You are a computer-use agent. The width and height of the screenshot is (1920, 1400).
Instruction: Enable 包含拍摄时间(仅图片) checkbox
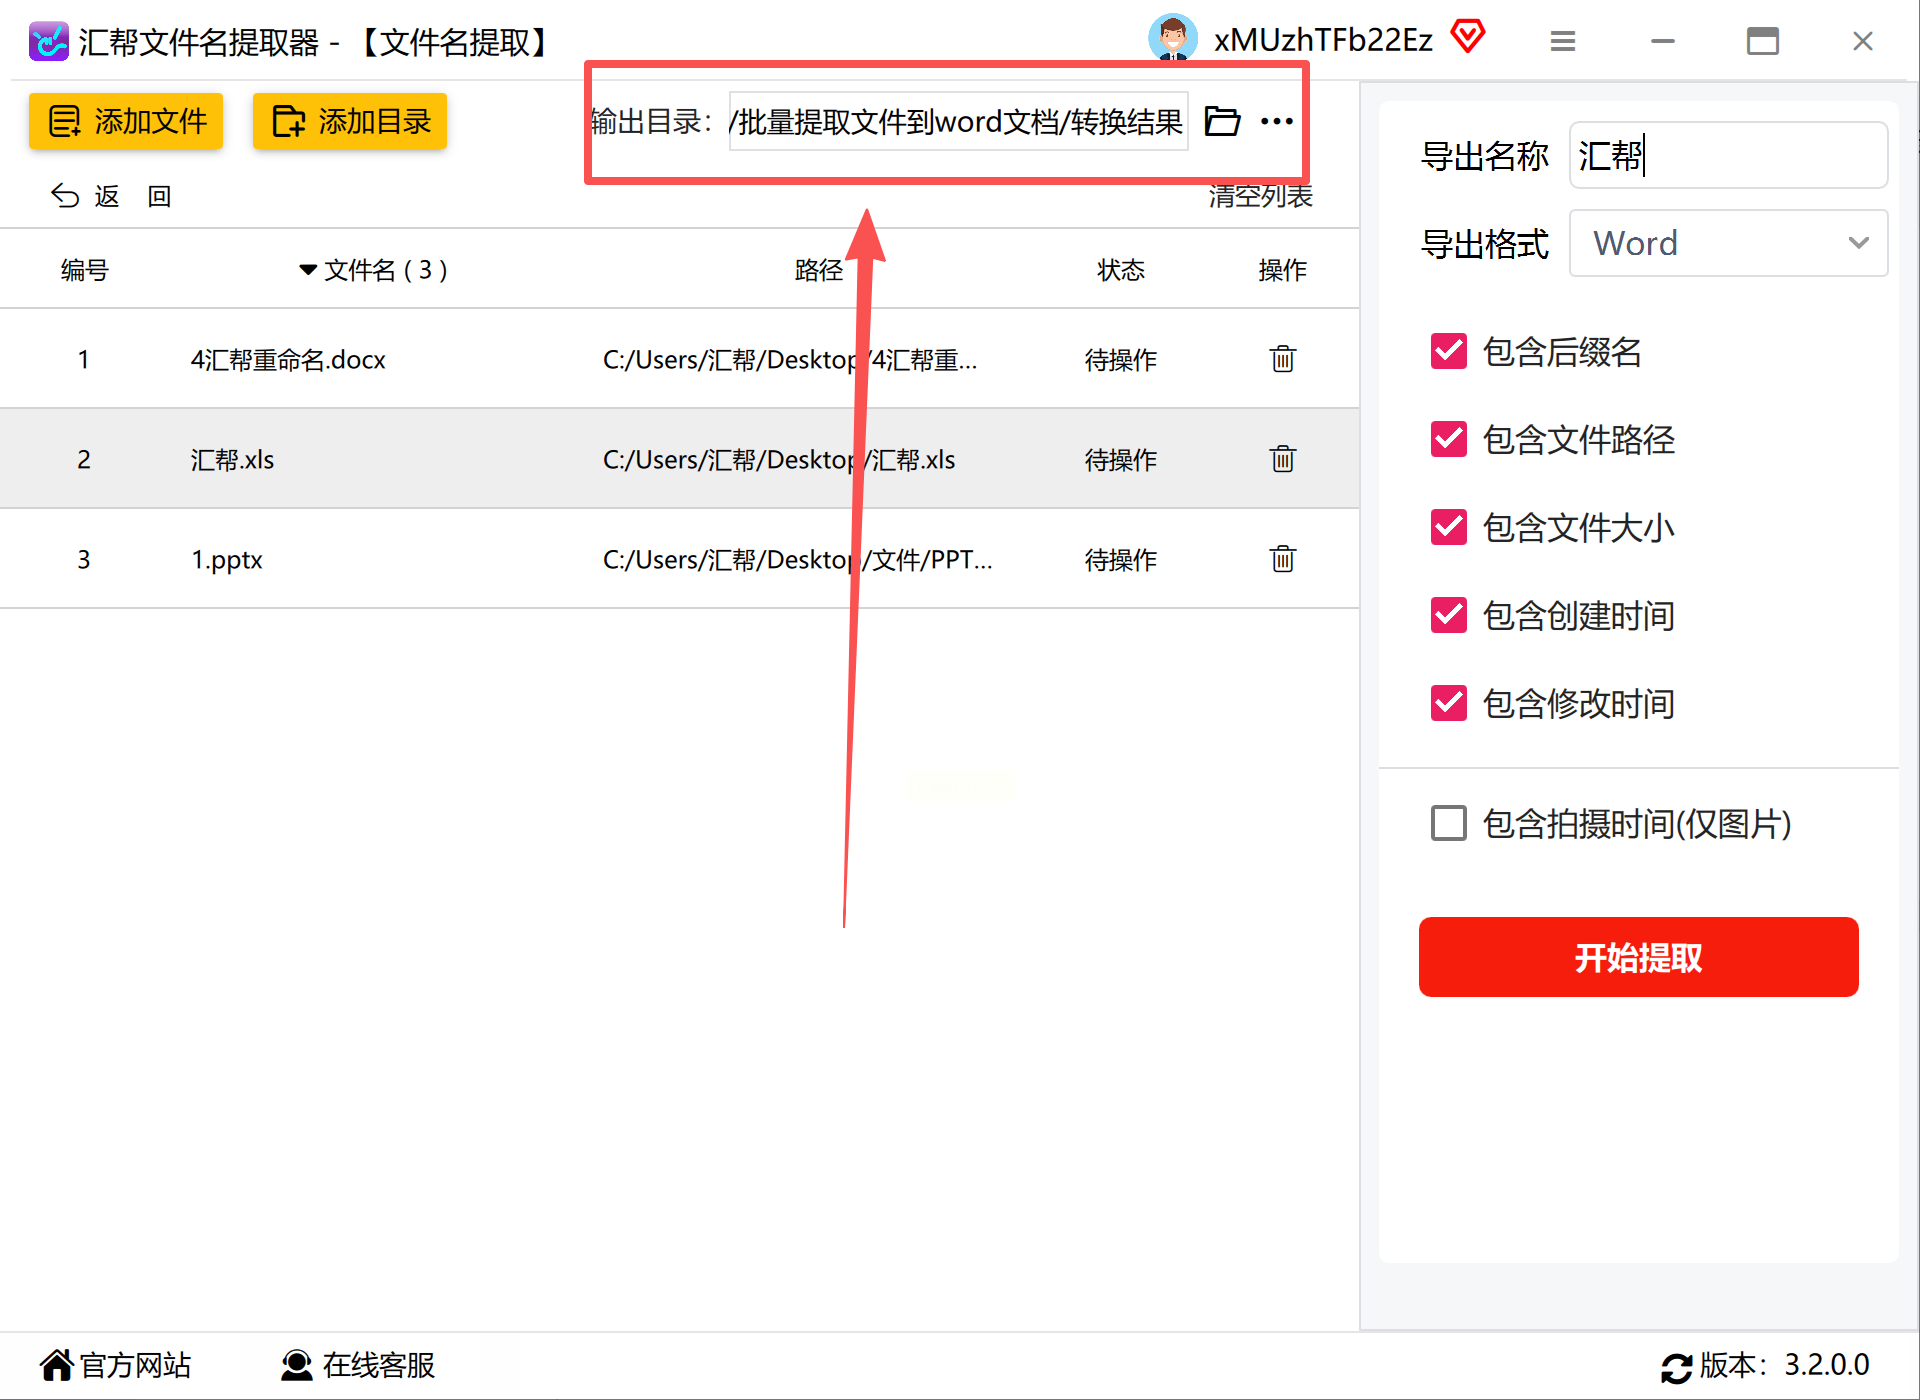click(1448, 824)
